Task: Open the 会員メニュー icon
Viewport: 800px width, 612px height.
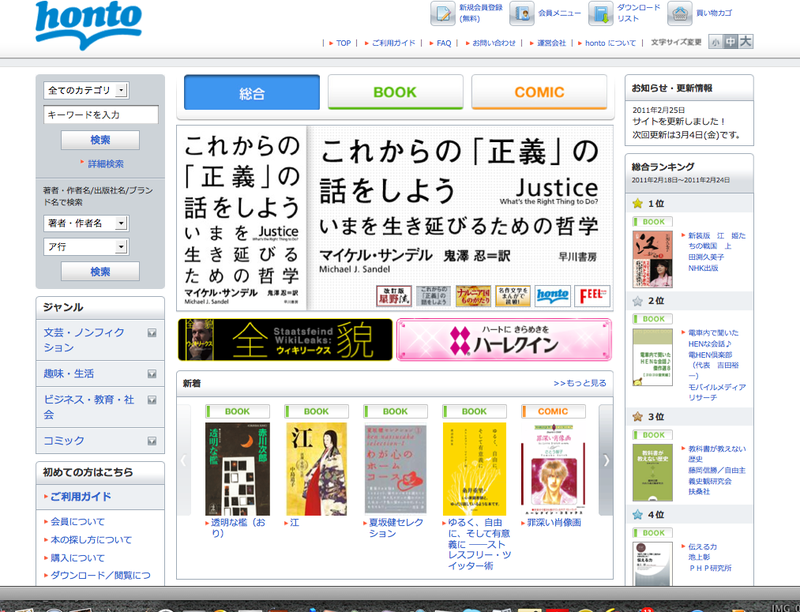Action: tap(521, 13)
